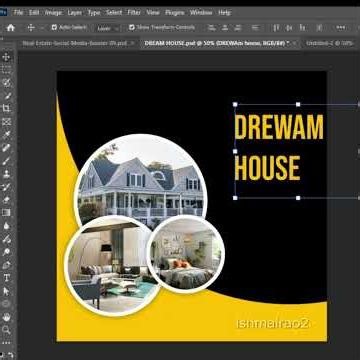Click Align vertical centers in options bar

(289, 28)
